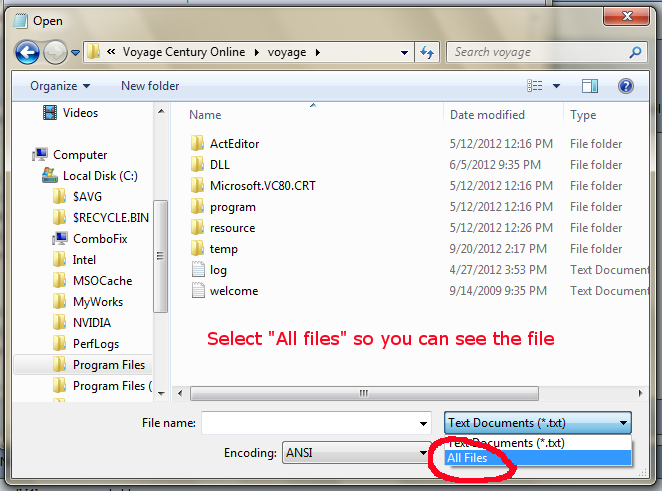
Task: Click the navigation pane scroll up arrow
Action: point(161,111)
